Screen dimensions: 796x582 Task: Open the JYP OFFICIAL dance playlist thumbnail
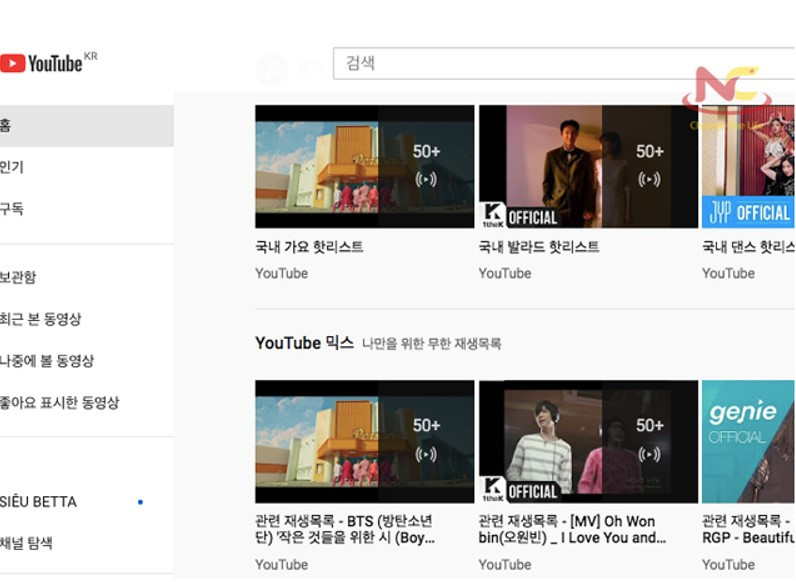pos(749,167)
